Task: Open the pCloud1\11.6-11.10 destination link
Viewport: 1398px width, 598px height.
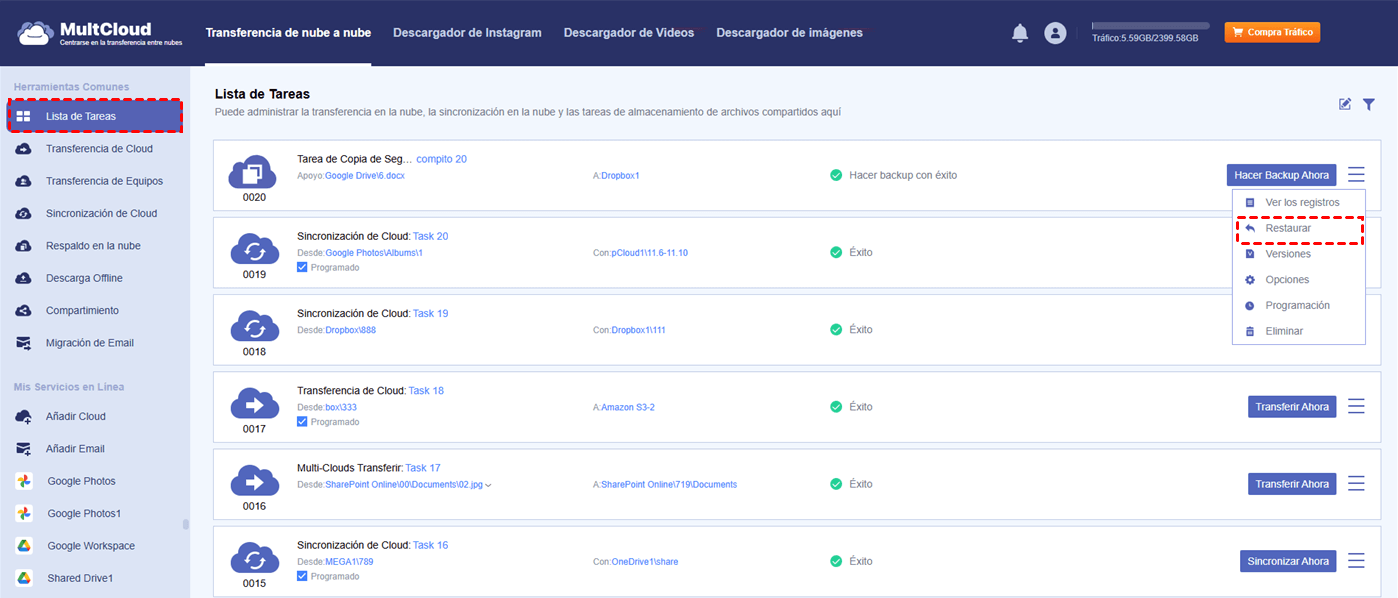Action: 650,253
